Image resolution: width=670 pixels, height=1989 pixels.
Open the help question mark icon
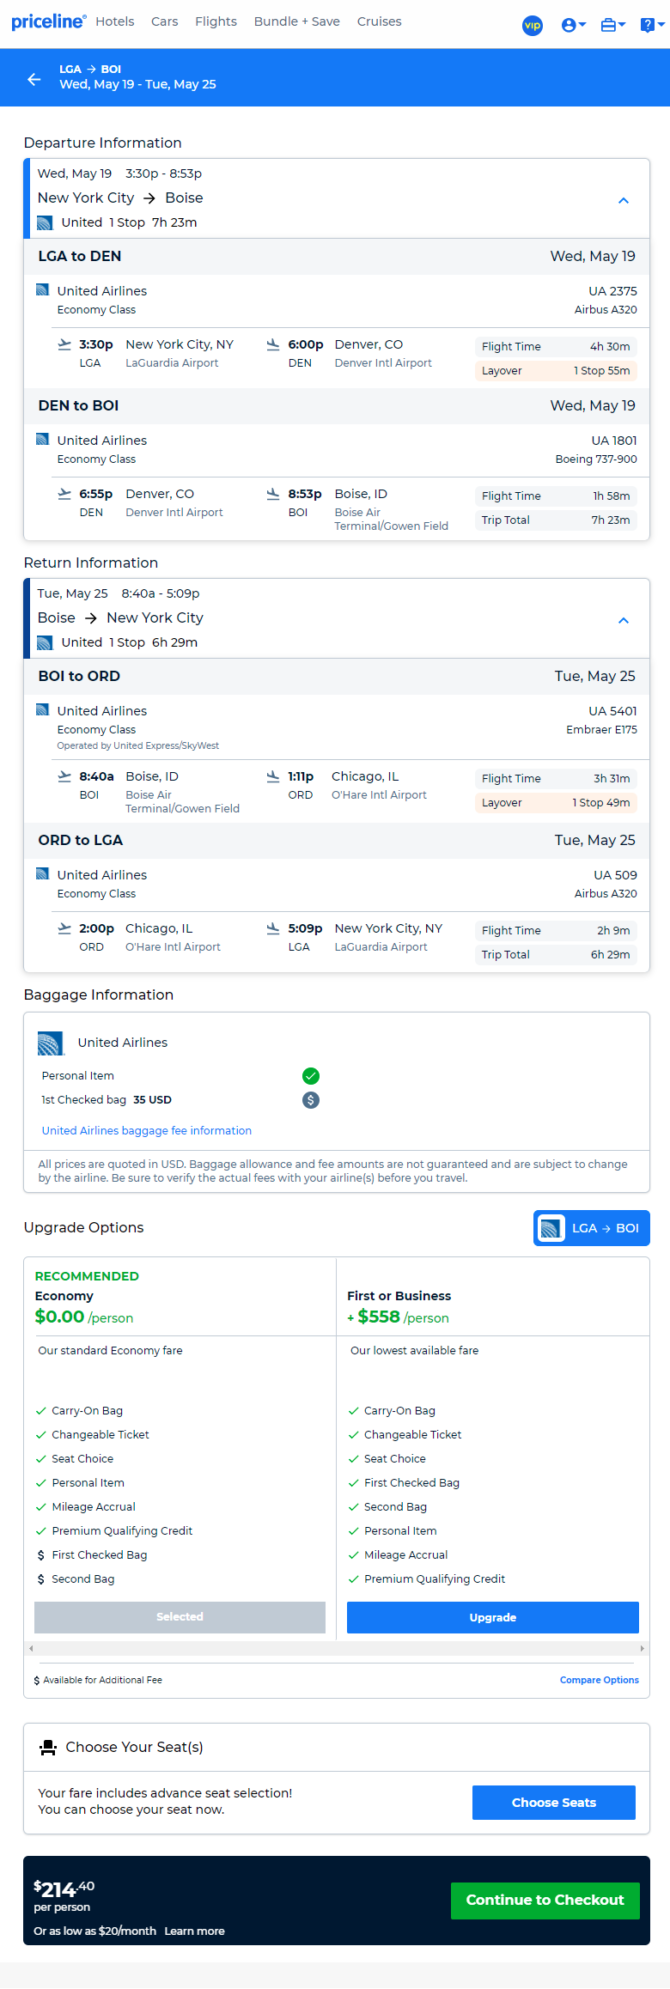coord(651,25)
